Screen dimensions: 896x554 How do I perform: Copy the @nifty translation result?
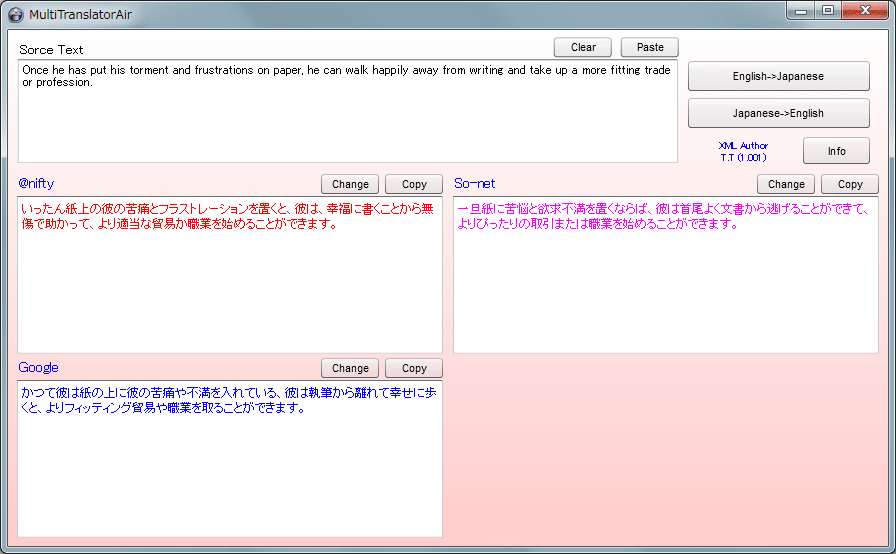pyautogui.click(x=414, y=184)
